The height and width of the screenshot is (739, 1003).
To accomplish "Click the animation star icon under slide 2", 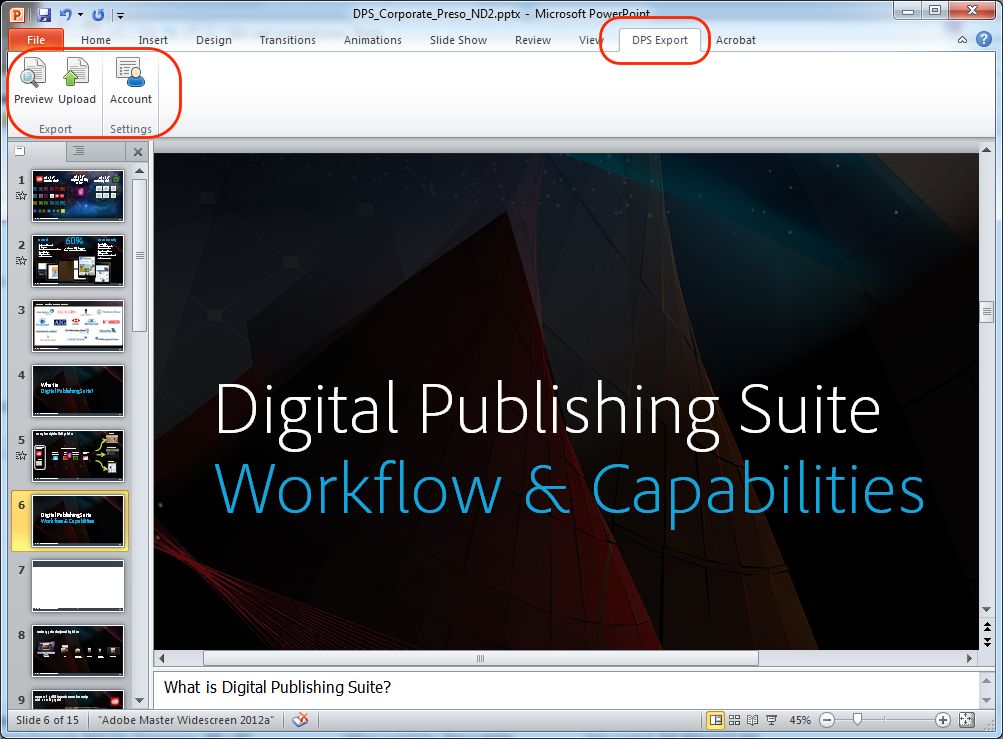I will click(21, 260).
